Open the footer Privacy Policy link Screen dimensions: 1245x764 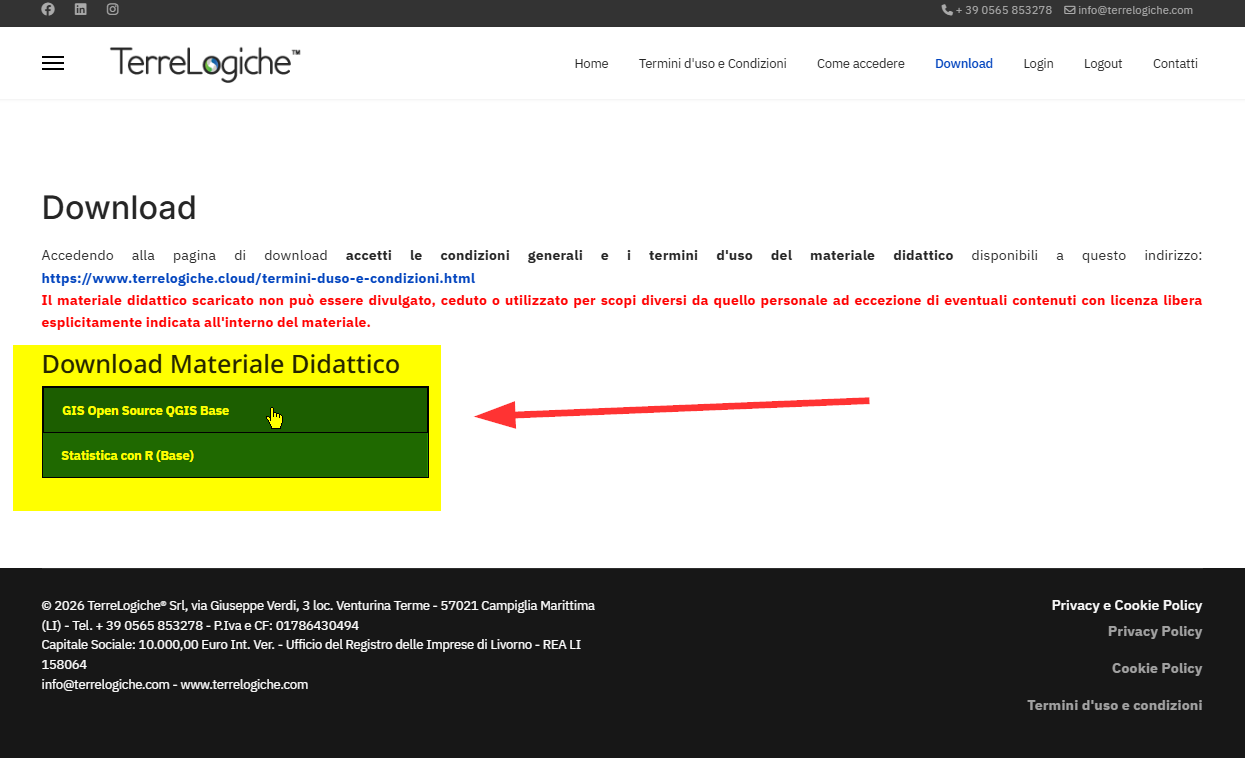point(1155,631)
